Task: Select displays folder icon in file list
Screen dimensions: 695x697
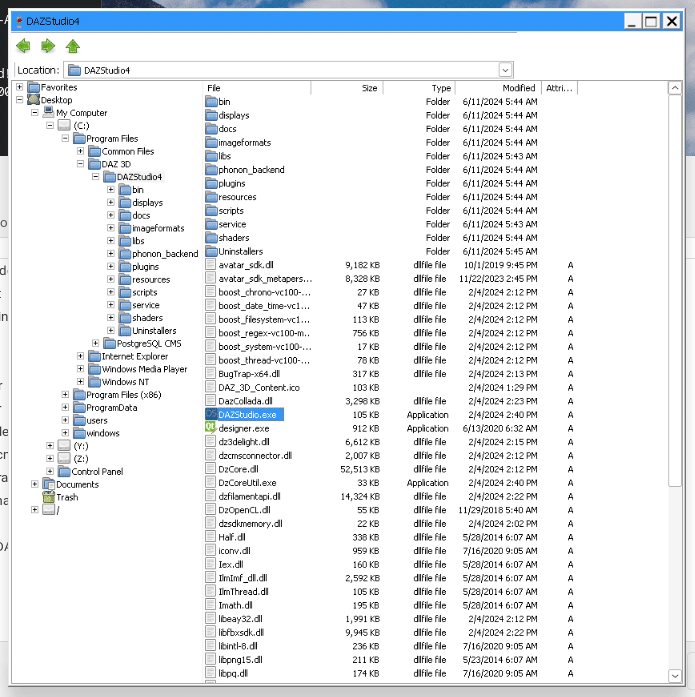Action: click(x=212, y=115)
